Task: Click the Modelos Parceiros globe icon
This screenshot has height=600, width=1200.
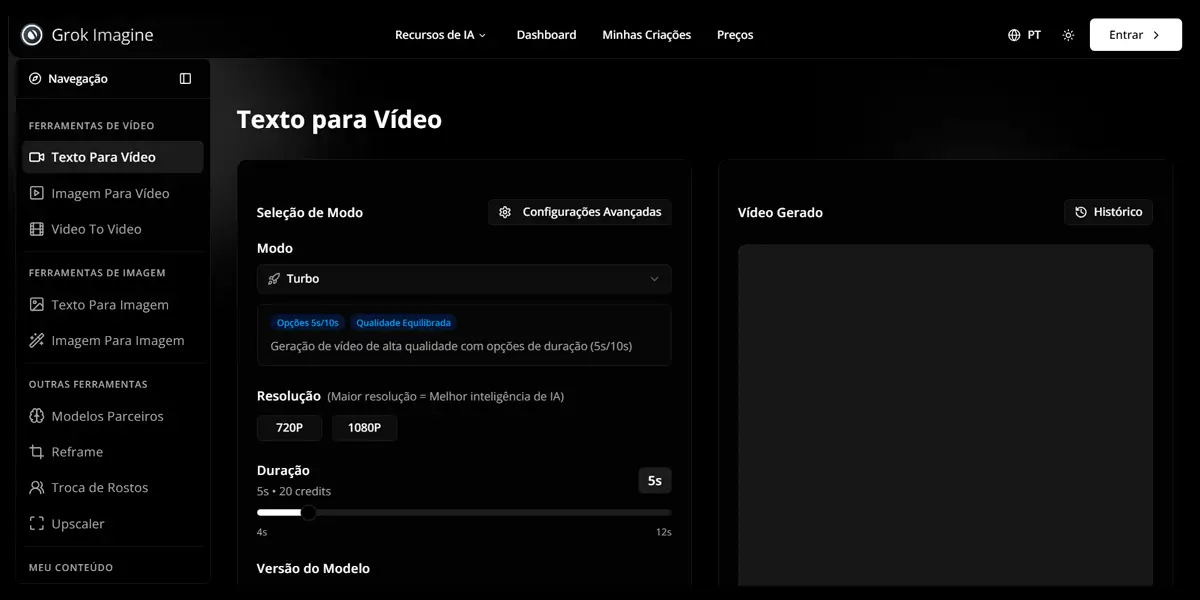Action: click(35, 416)
